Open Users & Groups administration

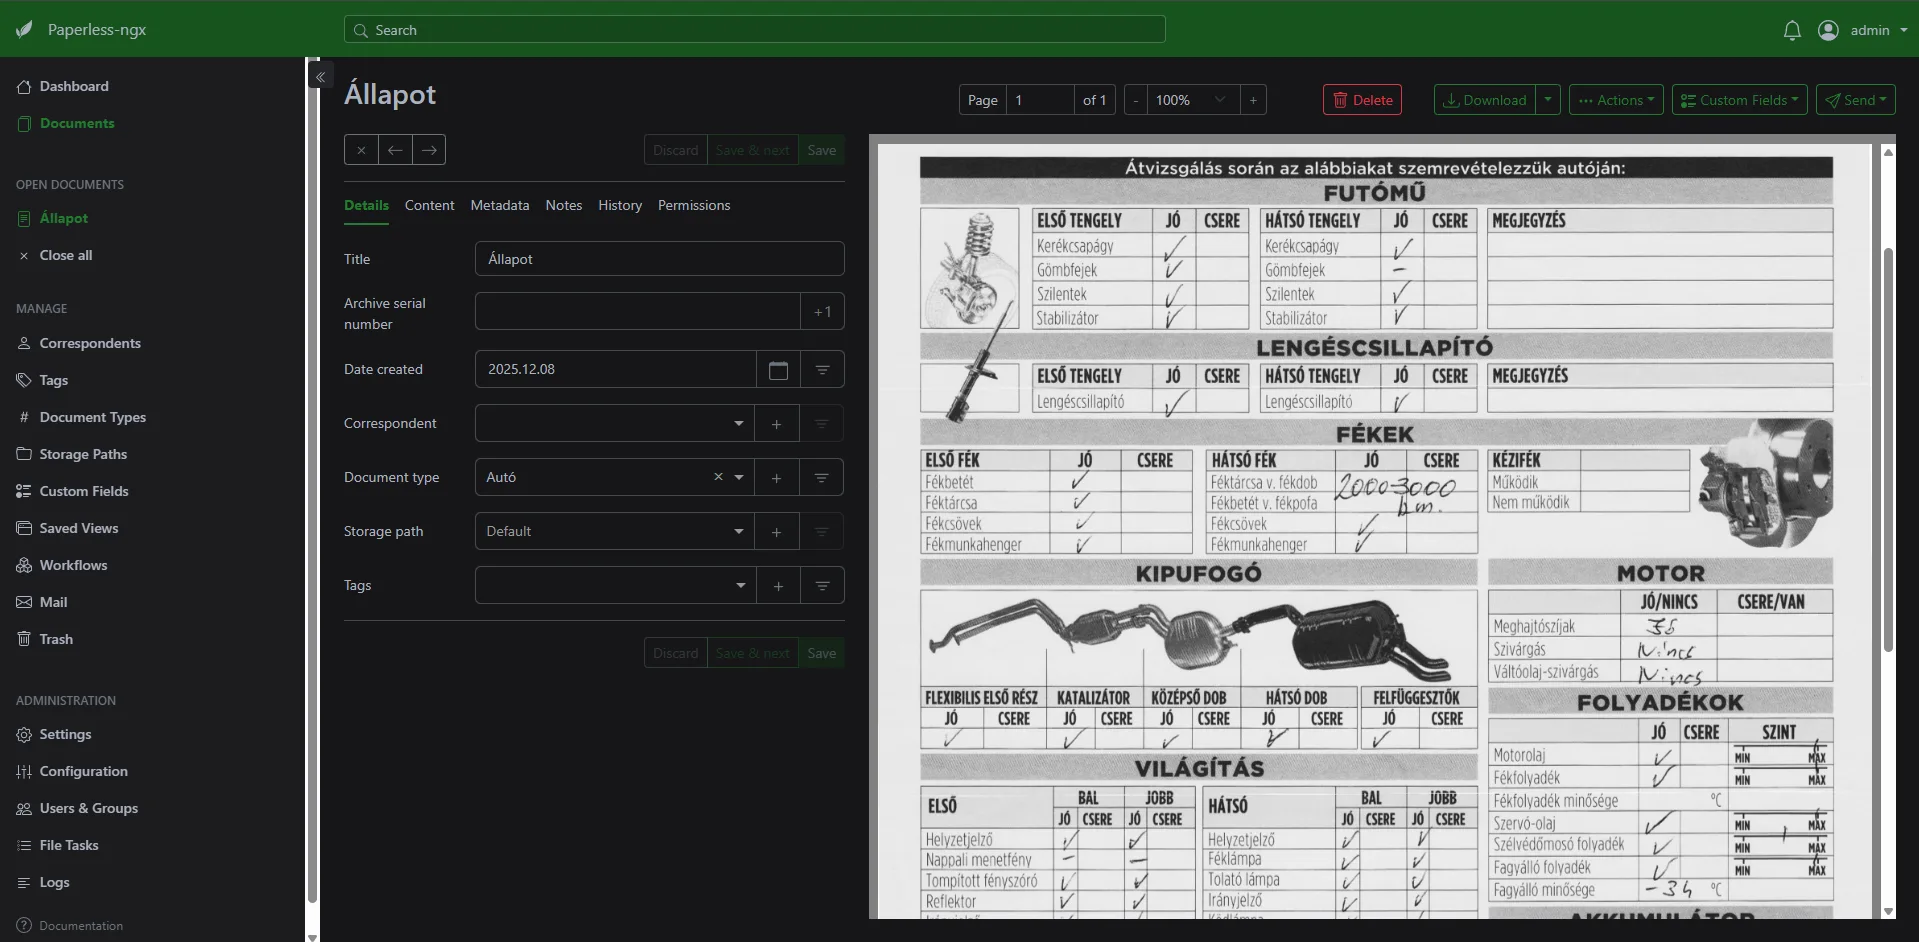tap(89, 808)
